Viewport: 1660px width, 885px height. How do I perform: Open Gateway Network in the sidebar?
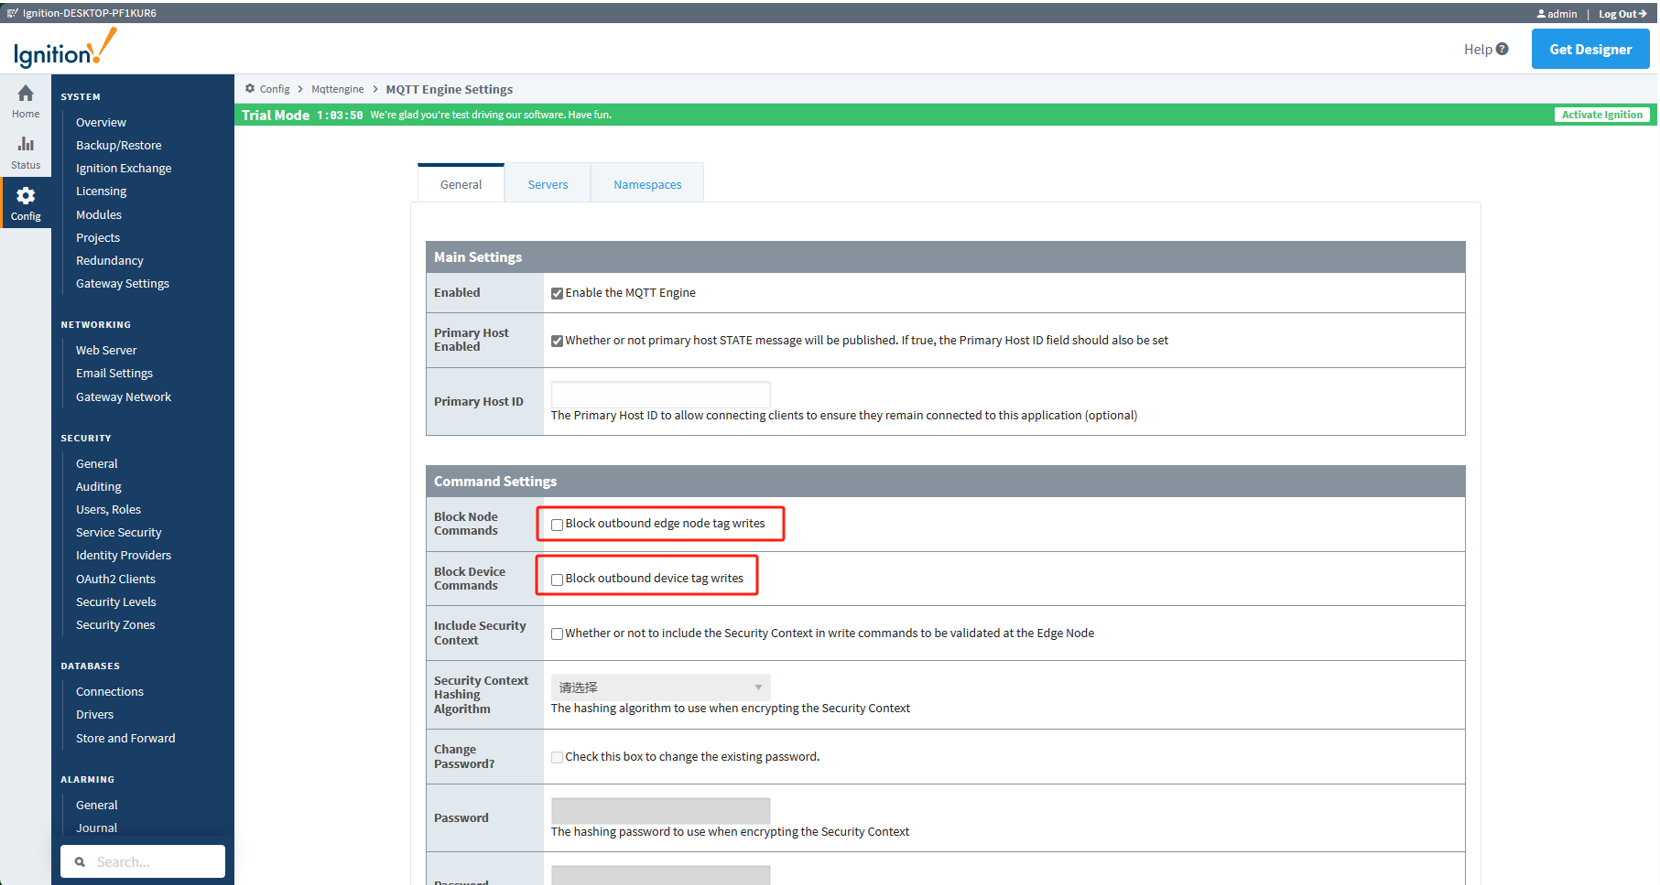pos(123,397)
